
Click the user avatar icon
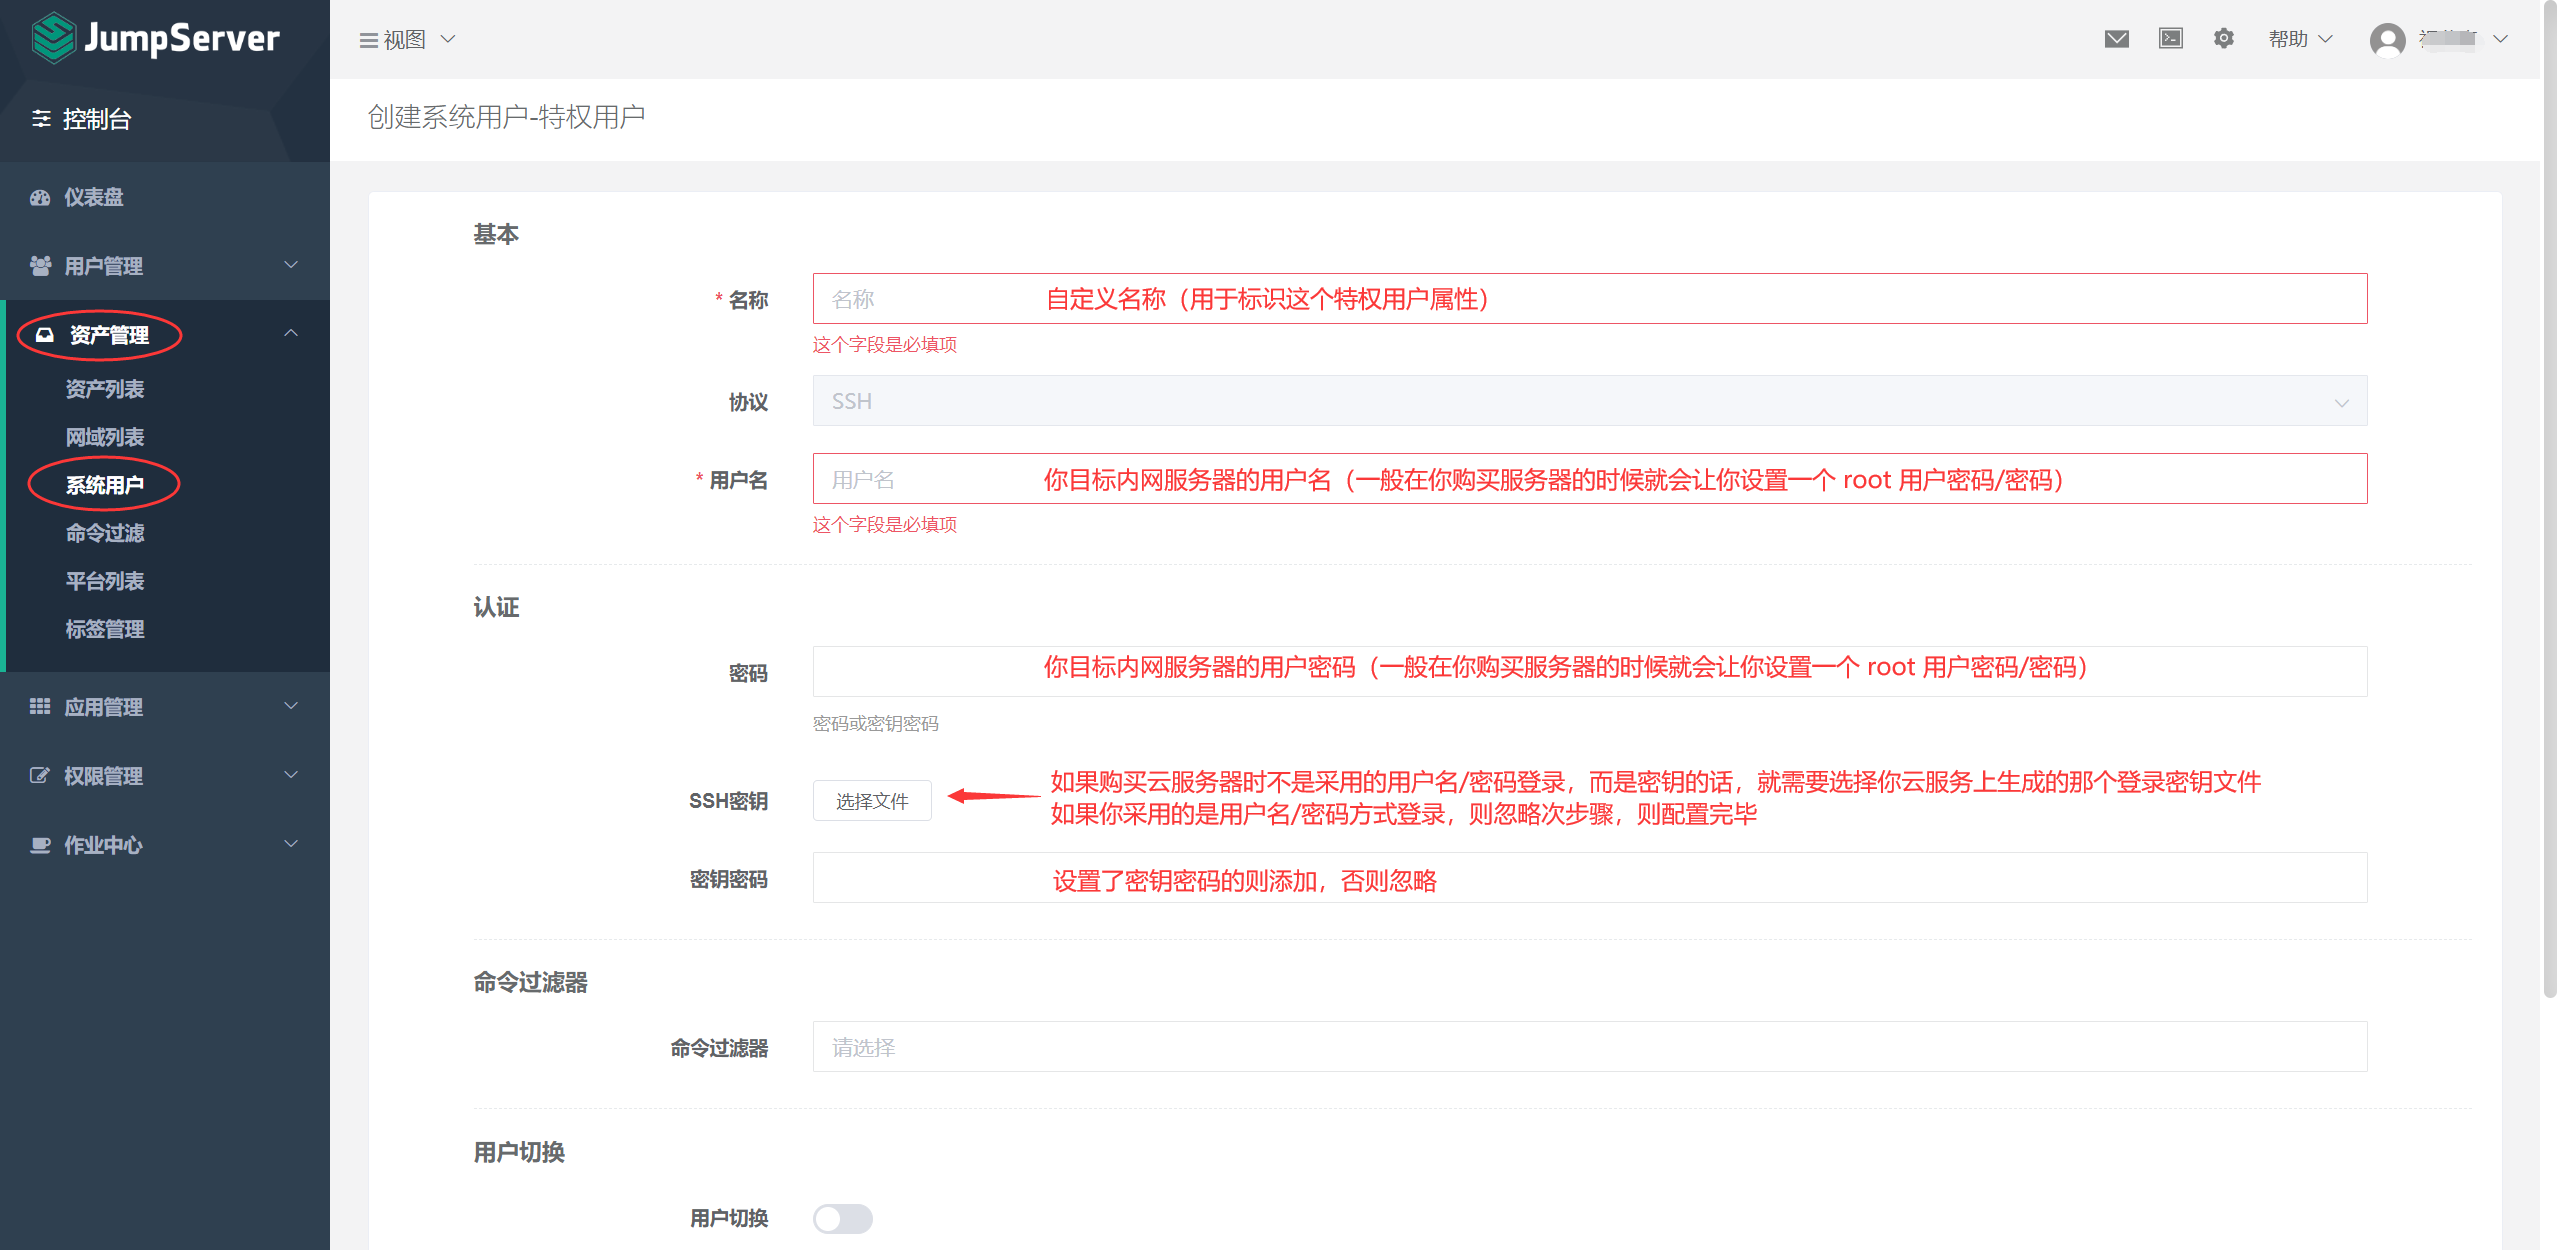[2387, 40]
